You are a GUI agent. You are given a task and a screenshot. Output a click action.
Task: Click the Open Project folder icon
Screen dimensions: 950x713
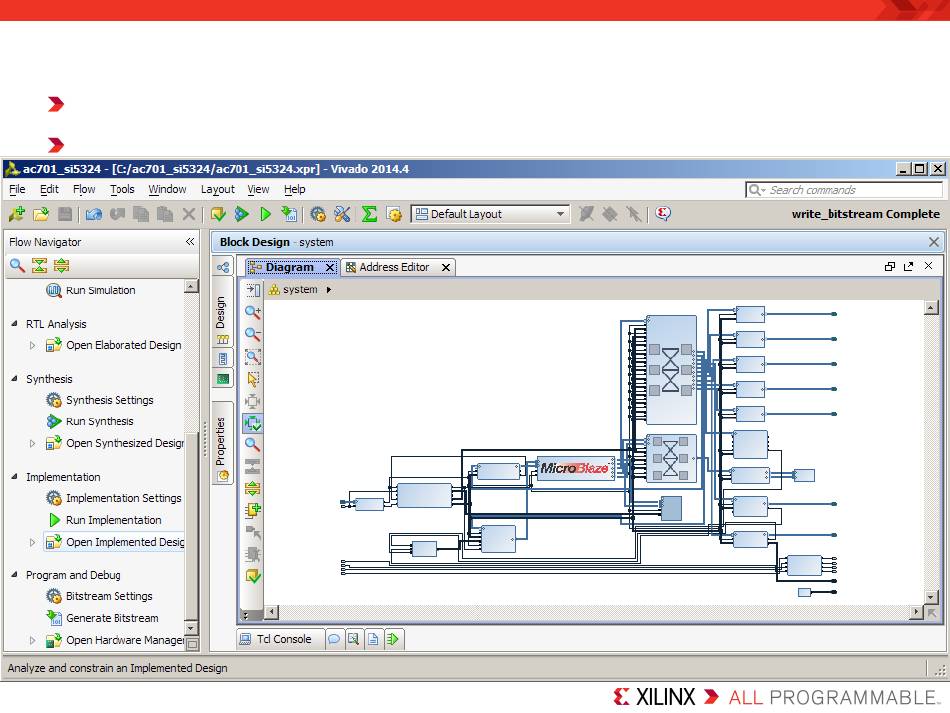(41, 214)
